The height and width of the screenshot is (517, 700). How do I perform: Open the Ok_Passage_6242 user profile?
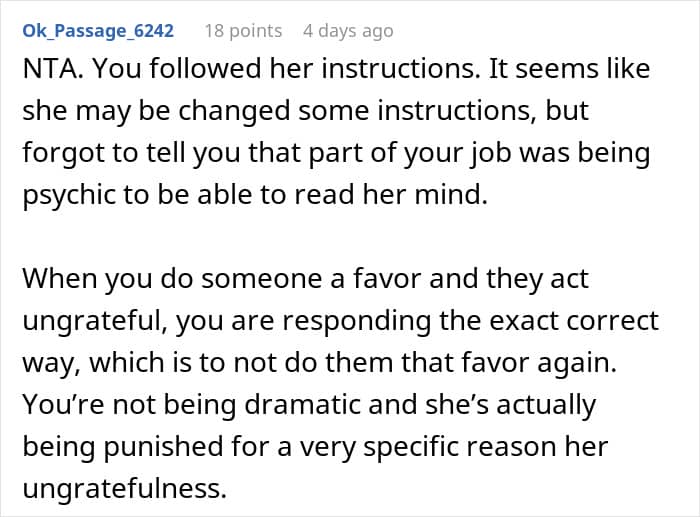pos(98,31)
